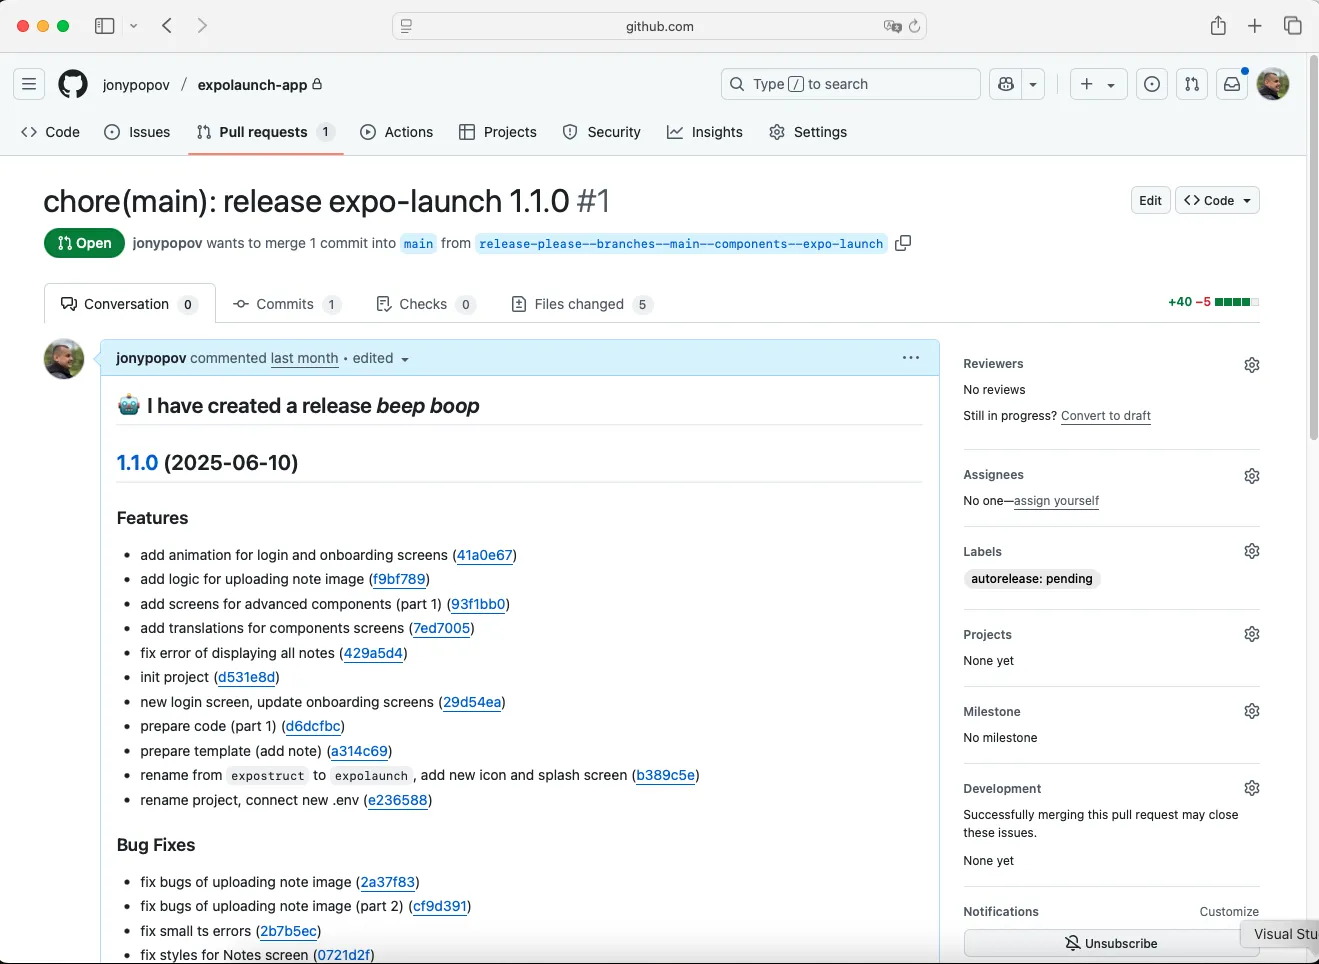Toggle the Safari sidebar button
The width and height of the screenshot is (1319, 964).
pyautogui.click(x=104, y=26)
